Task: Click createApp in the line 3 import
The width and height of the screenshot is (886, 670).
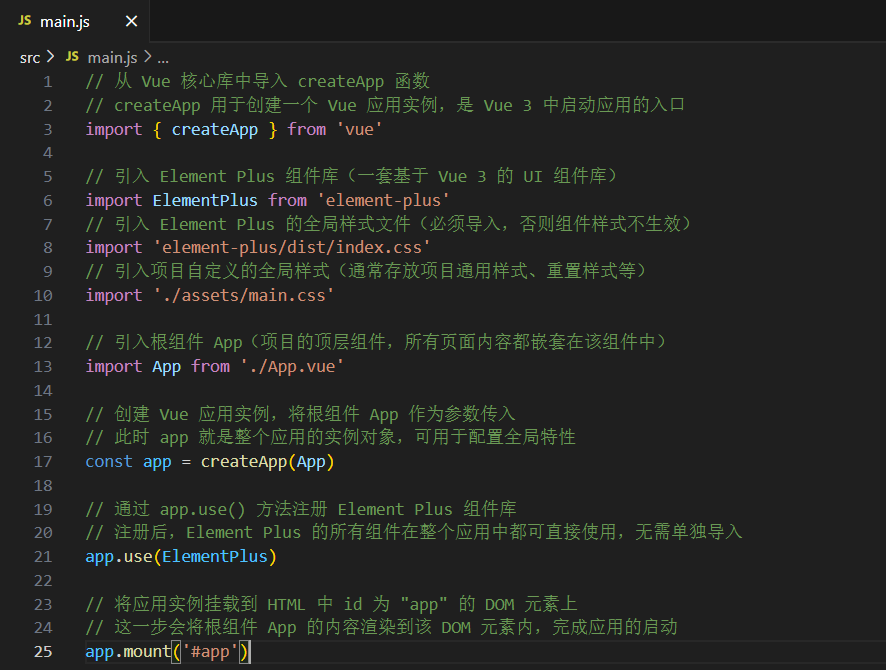Action: [215, 129]
